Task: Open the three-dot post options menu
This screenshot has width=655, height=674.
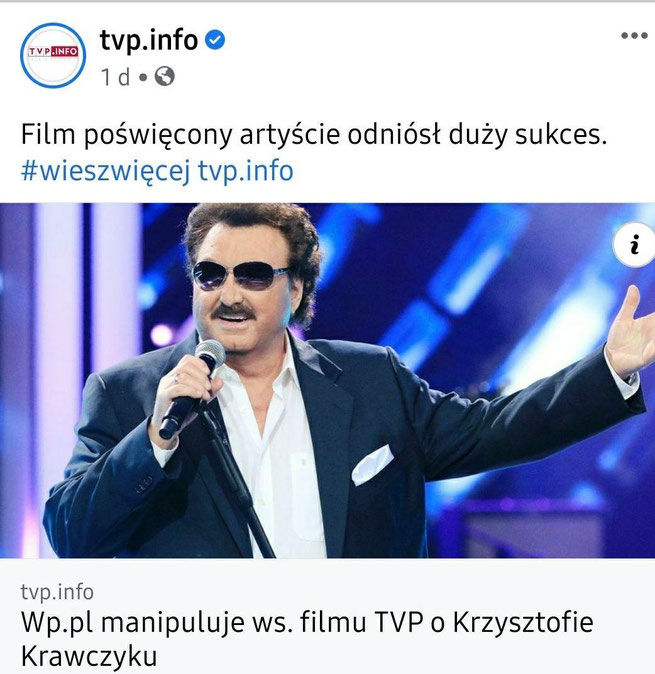Action: coord(634,36)
